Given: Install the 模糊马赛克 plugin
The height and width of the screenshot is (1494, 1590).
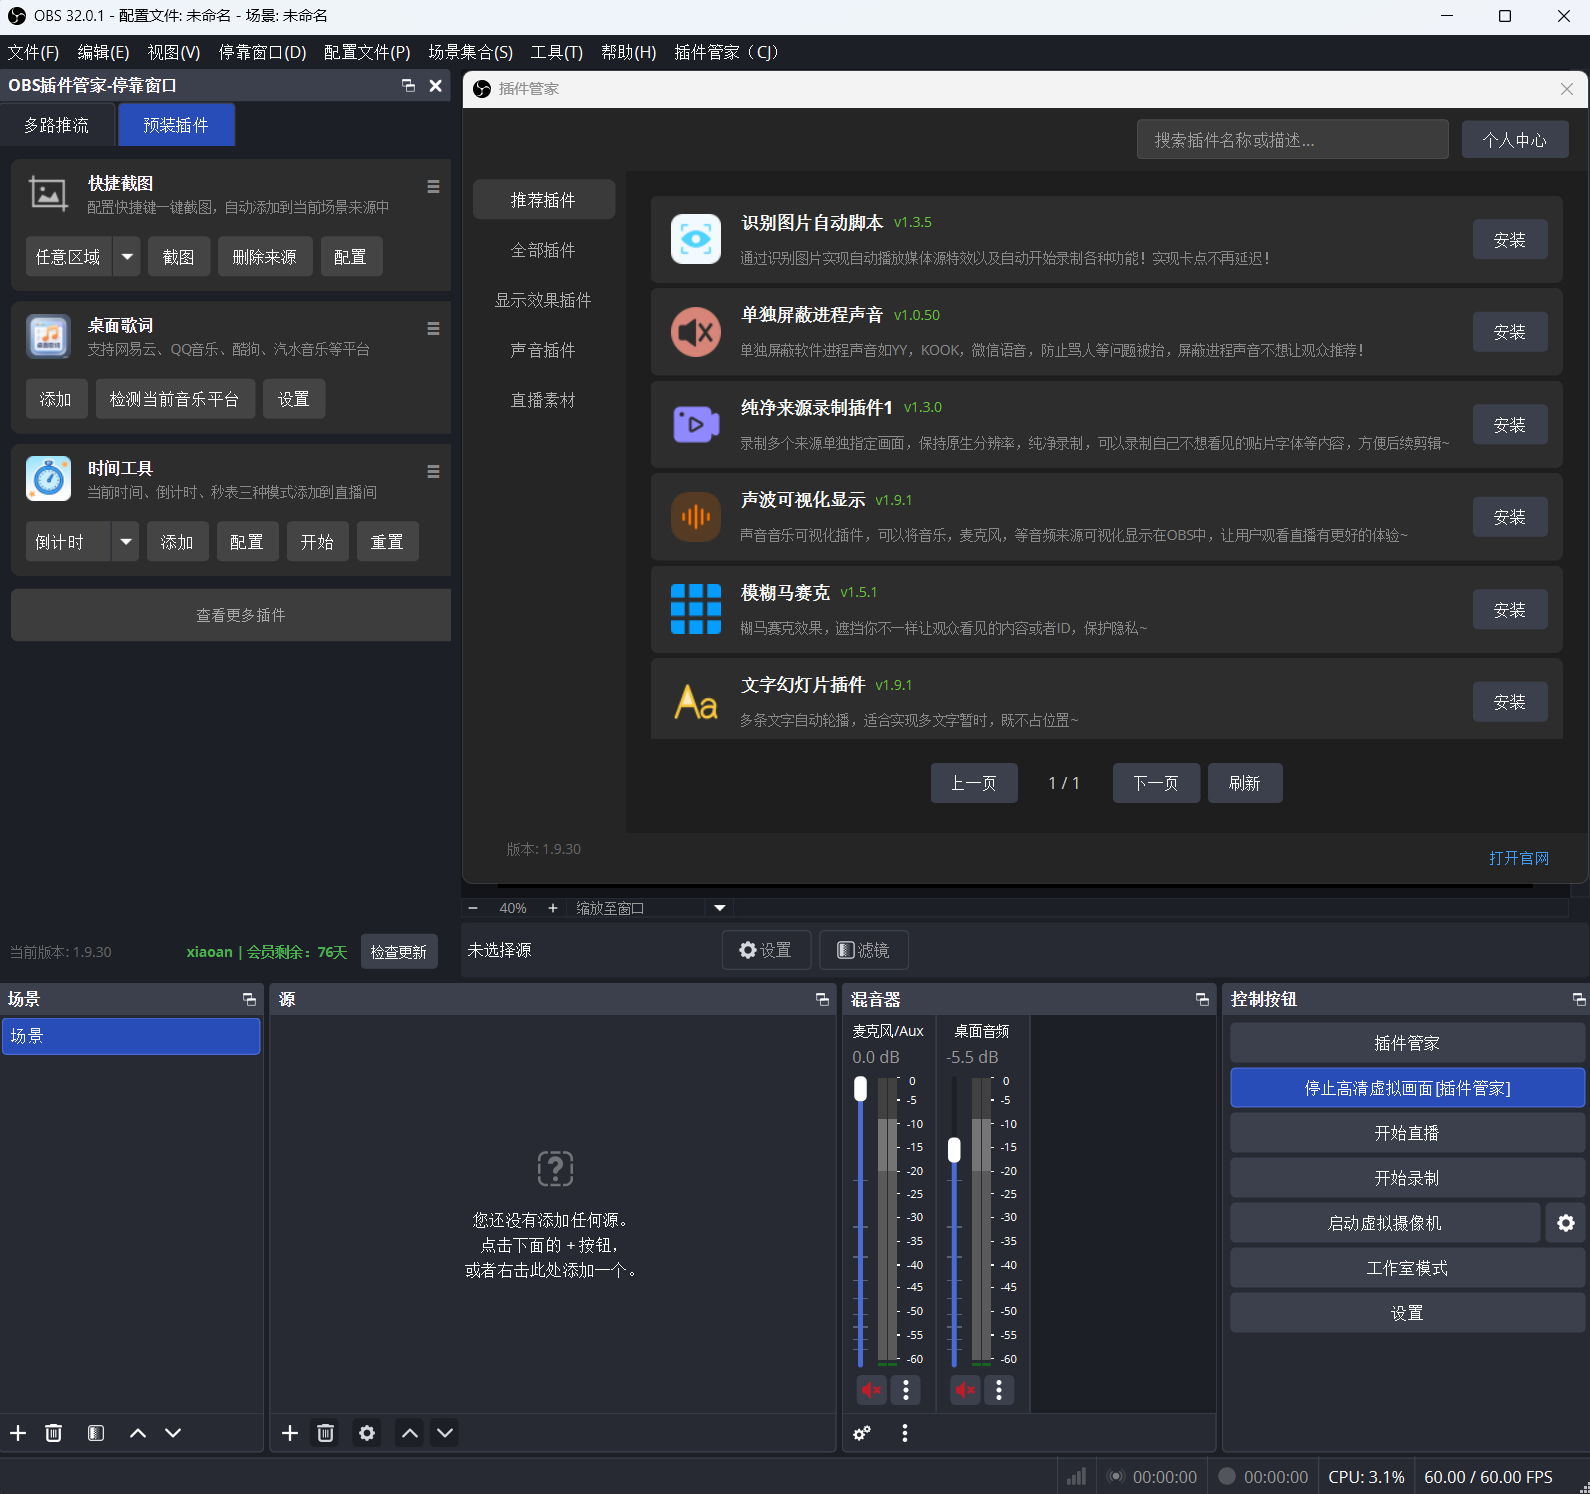Looking at the screenshot, I should pos(1509,610).
